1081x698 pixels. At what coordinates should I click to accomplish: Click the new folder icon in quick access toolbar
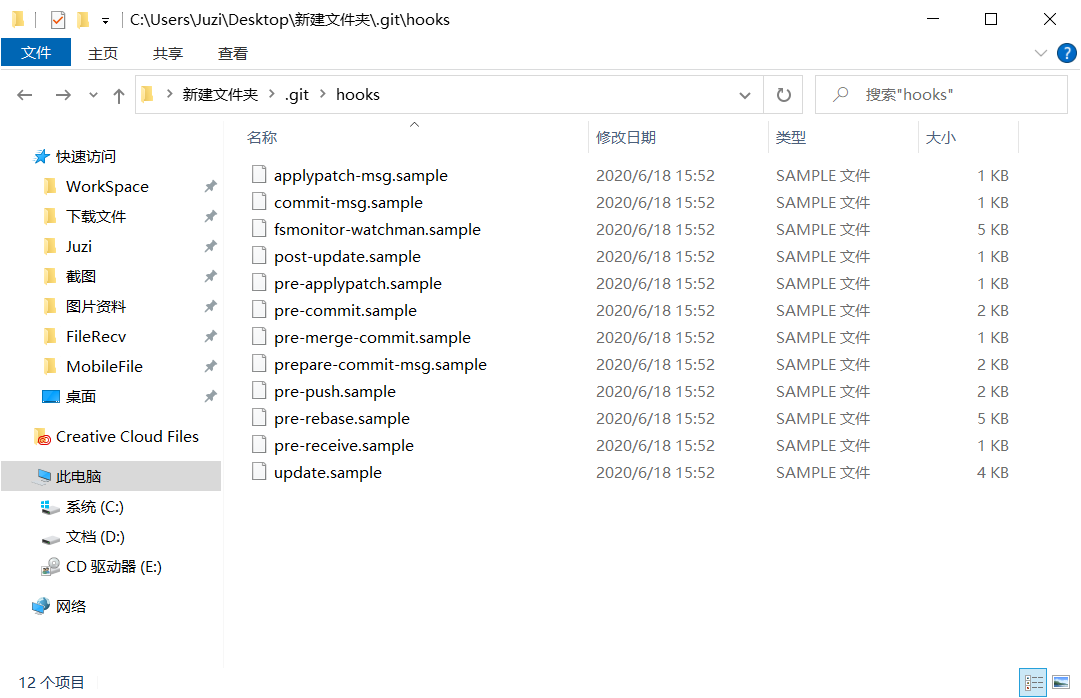pyautogui.click(x=83, y=19)
